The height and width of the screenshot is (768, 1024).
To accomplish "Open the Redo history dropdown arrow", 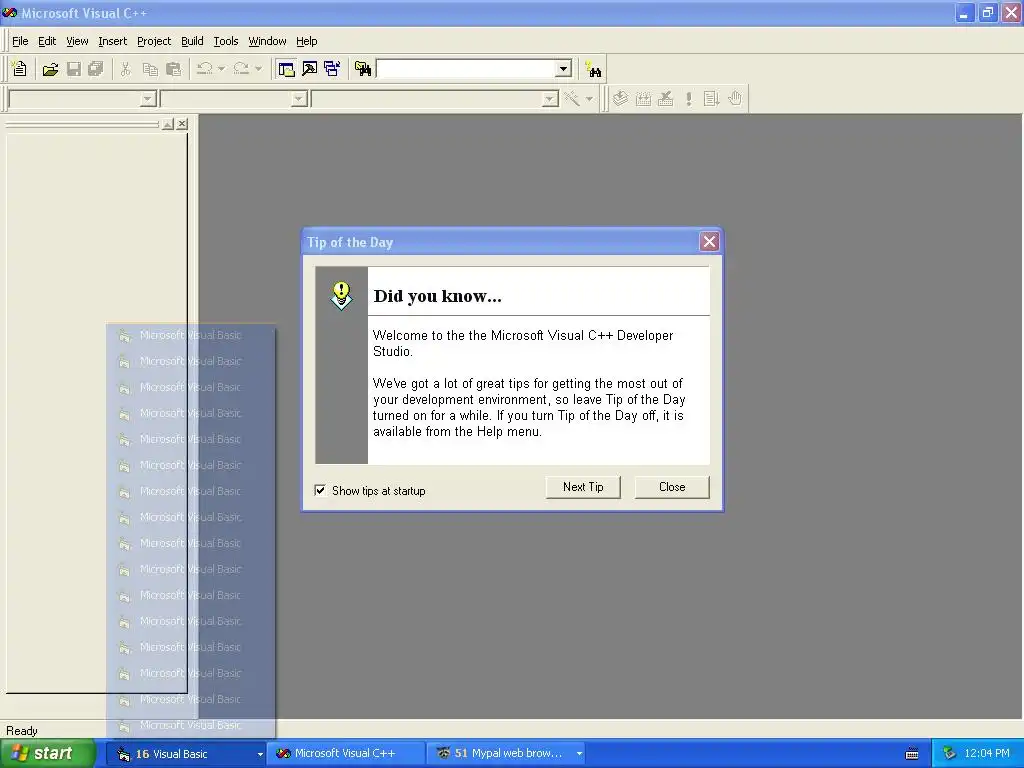I will (x=258, y=69).
